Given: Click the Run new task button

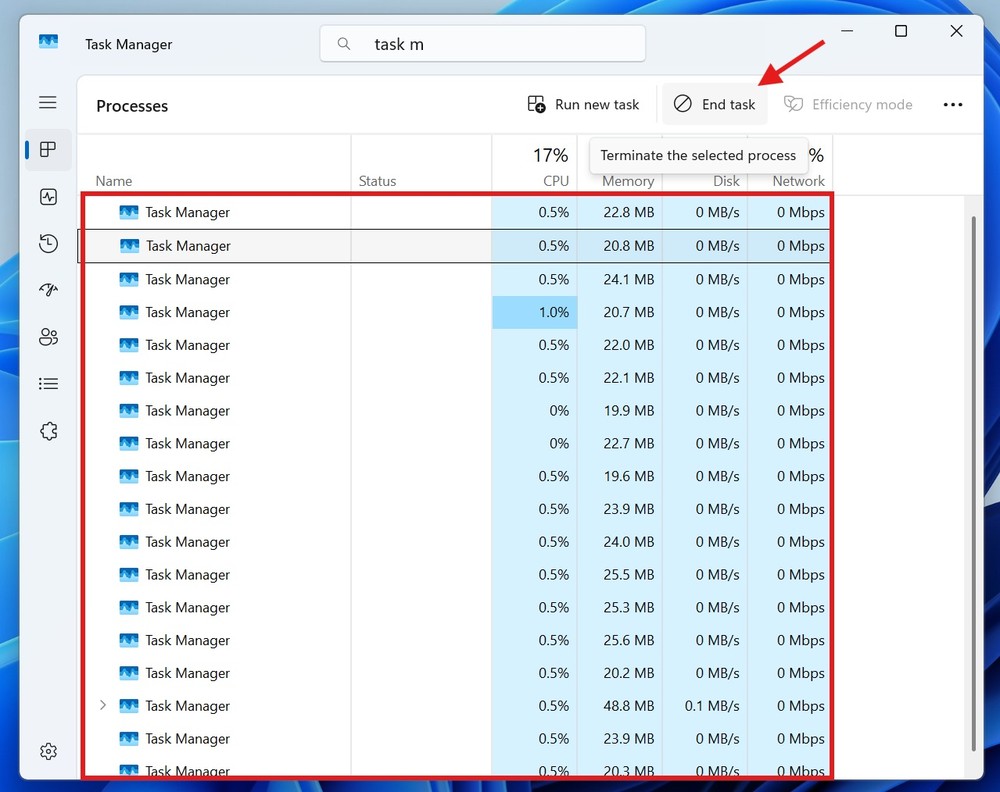Looking at the screenshot, I should (x=583, y=104).
